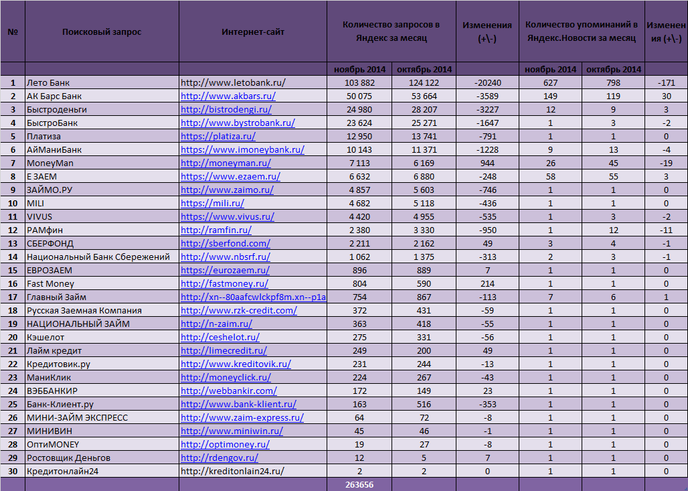The width and height of the screenshot is (688, 491).
Task: Select the 'Национальный Банк Сбережений' cell
Action: pyautogui.click(x=102, y=257)
